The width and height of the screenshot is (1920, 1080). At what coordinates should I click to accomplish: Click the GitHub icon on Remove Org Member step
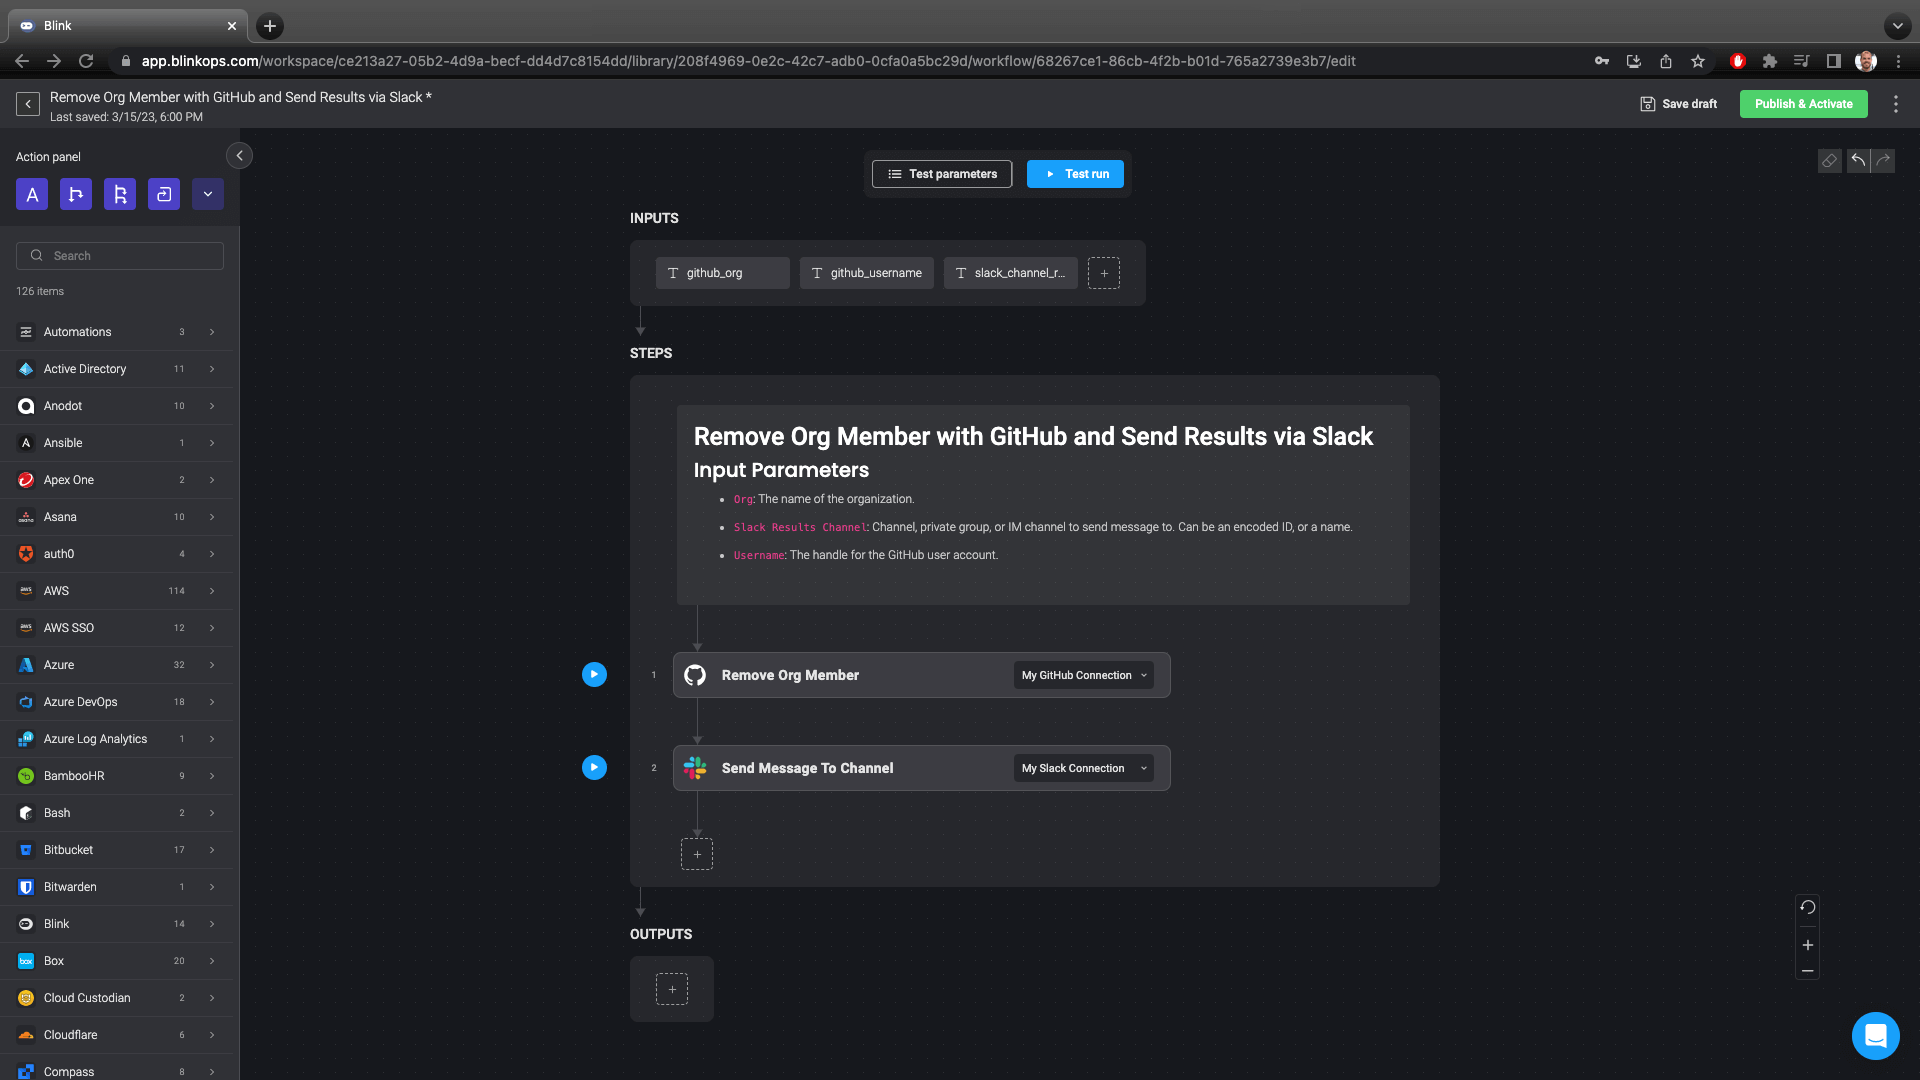(x=695, y=675)
